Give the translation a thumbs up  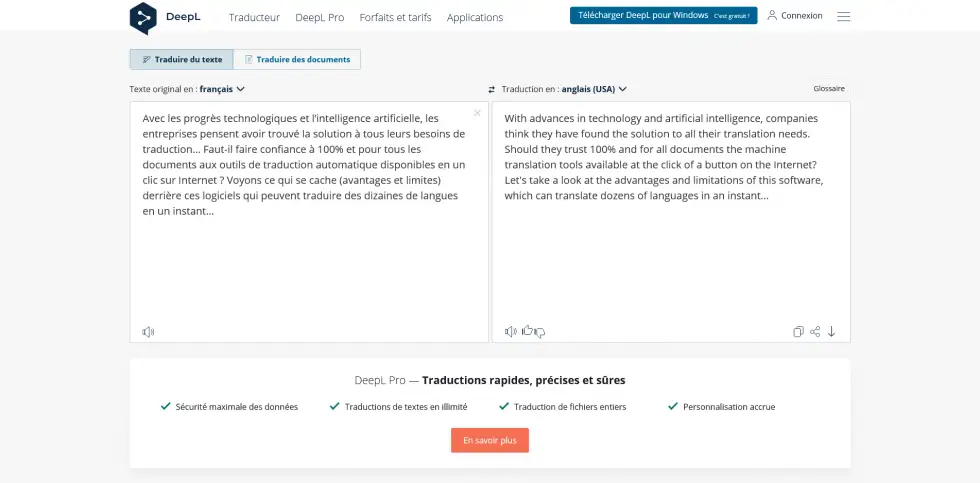527,331
